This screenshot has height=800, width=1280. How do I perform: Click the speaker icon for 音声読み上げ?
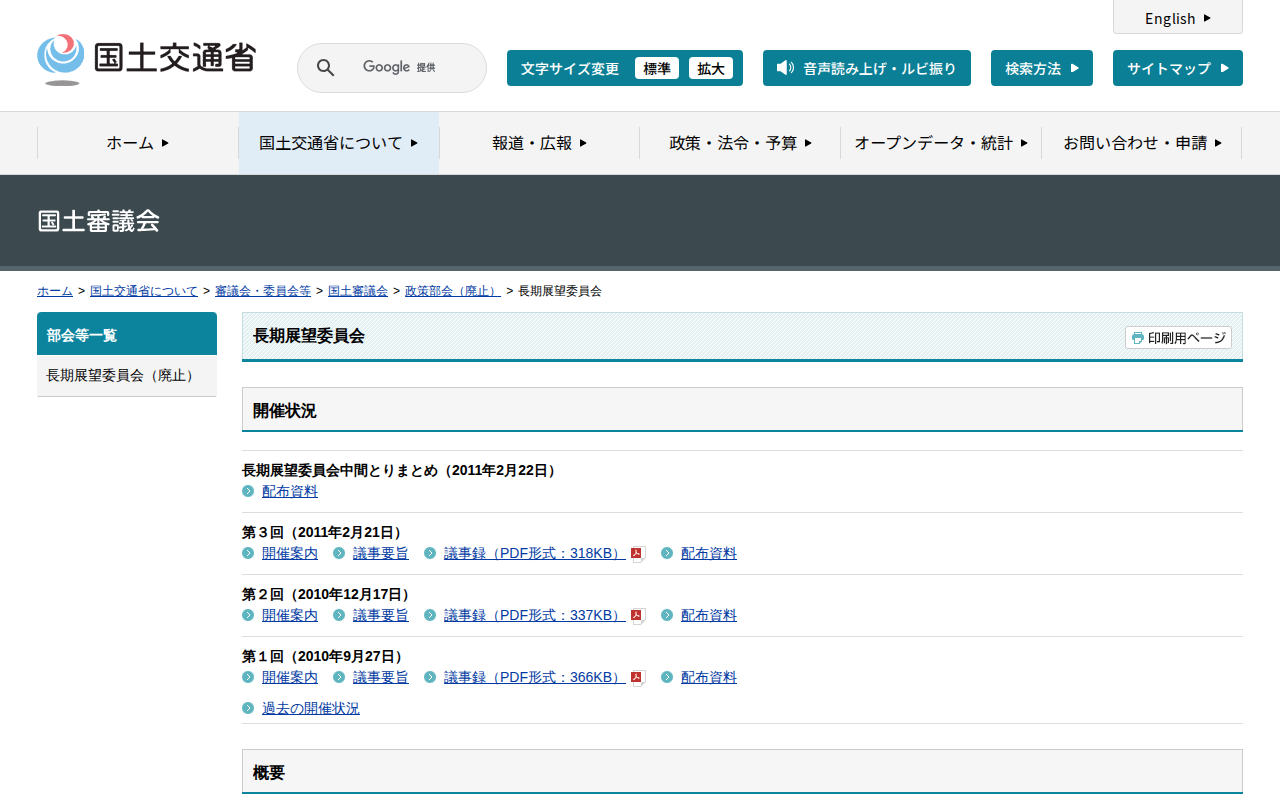(x=785, y=68)
